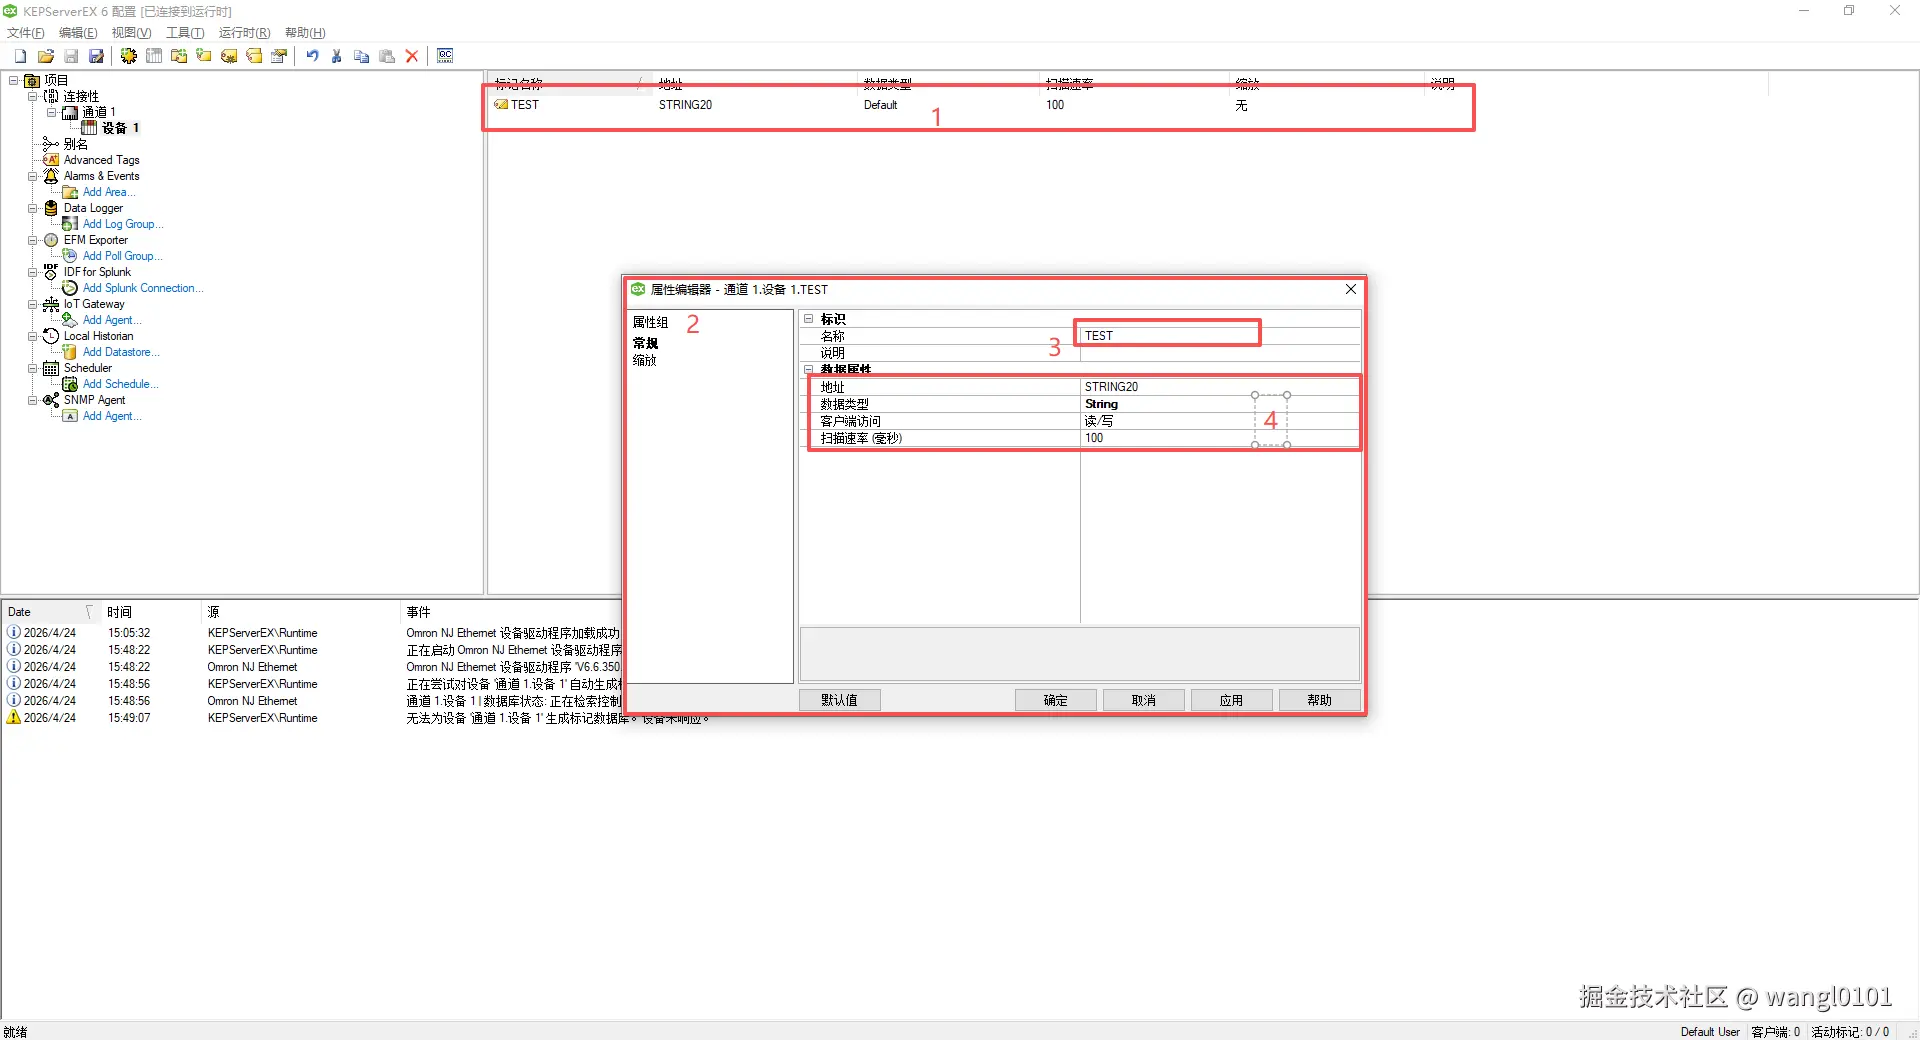The height and width of the screenshot is (1040, 1920).
Task: Open the 运行时(R) menu
Action: pyautogui.click(x=245, y=33)
